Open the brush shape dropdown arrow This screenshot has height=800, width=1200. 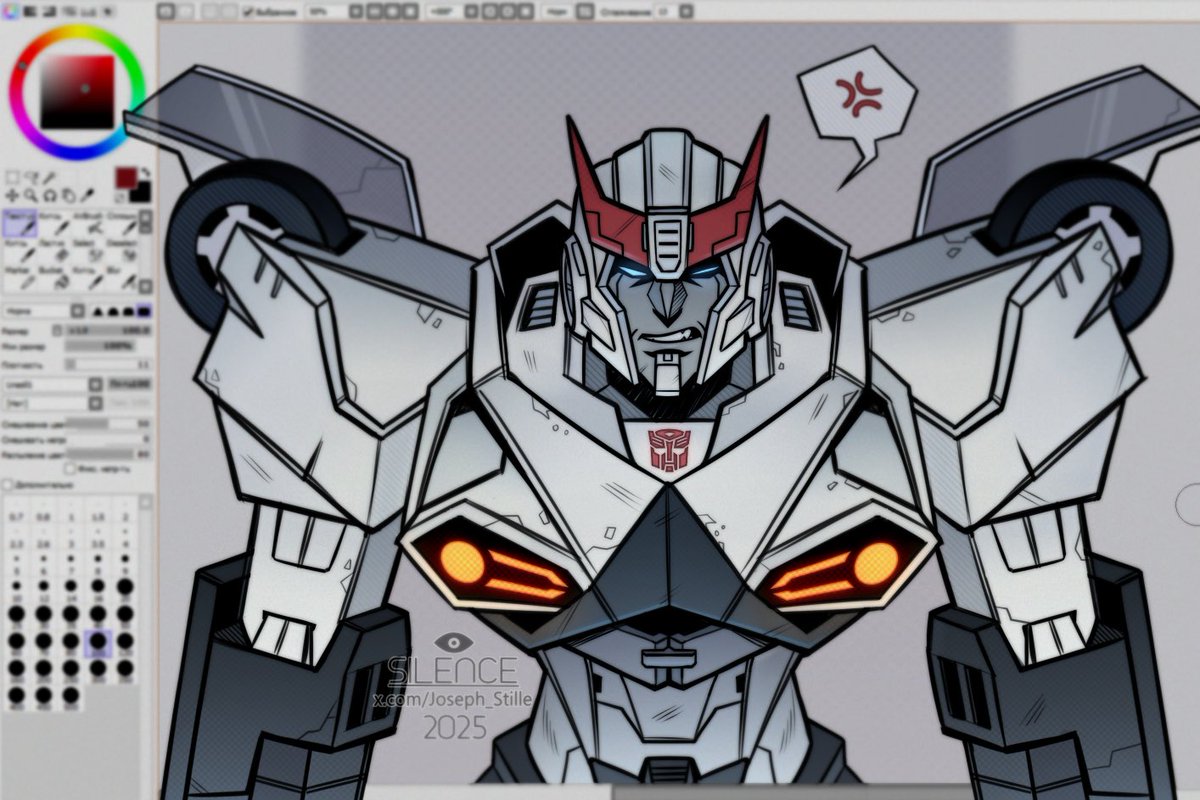95,384
